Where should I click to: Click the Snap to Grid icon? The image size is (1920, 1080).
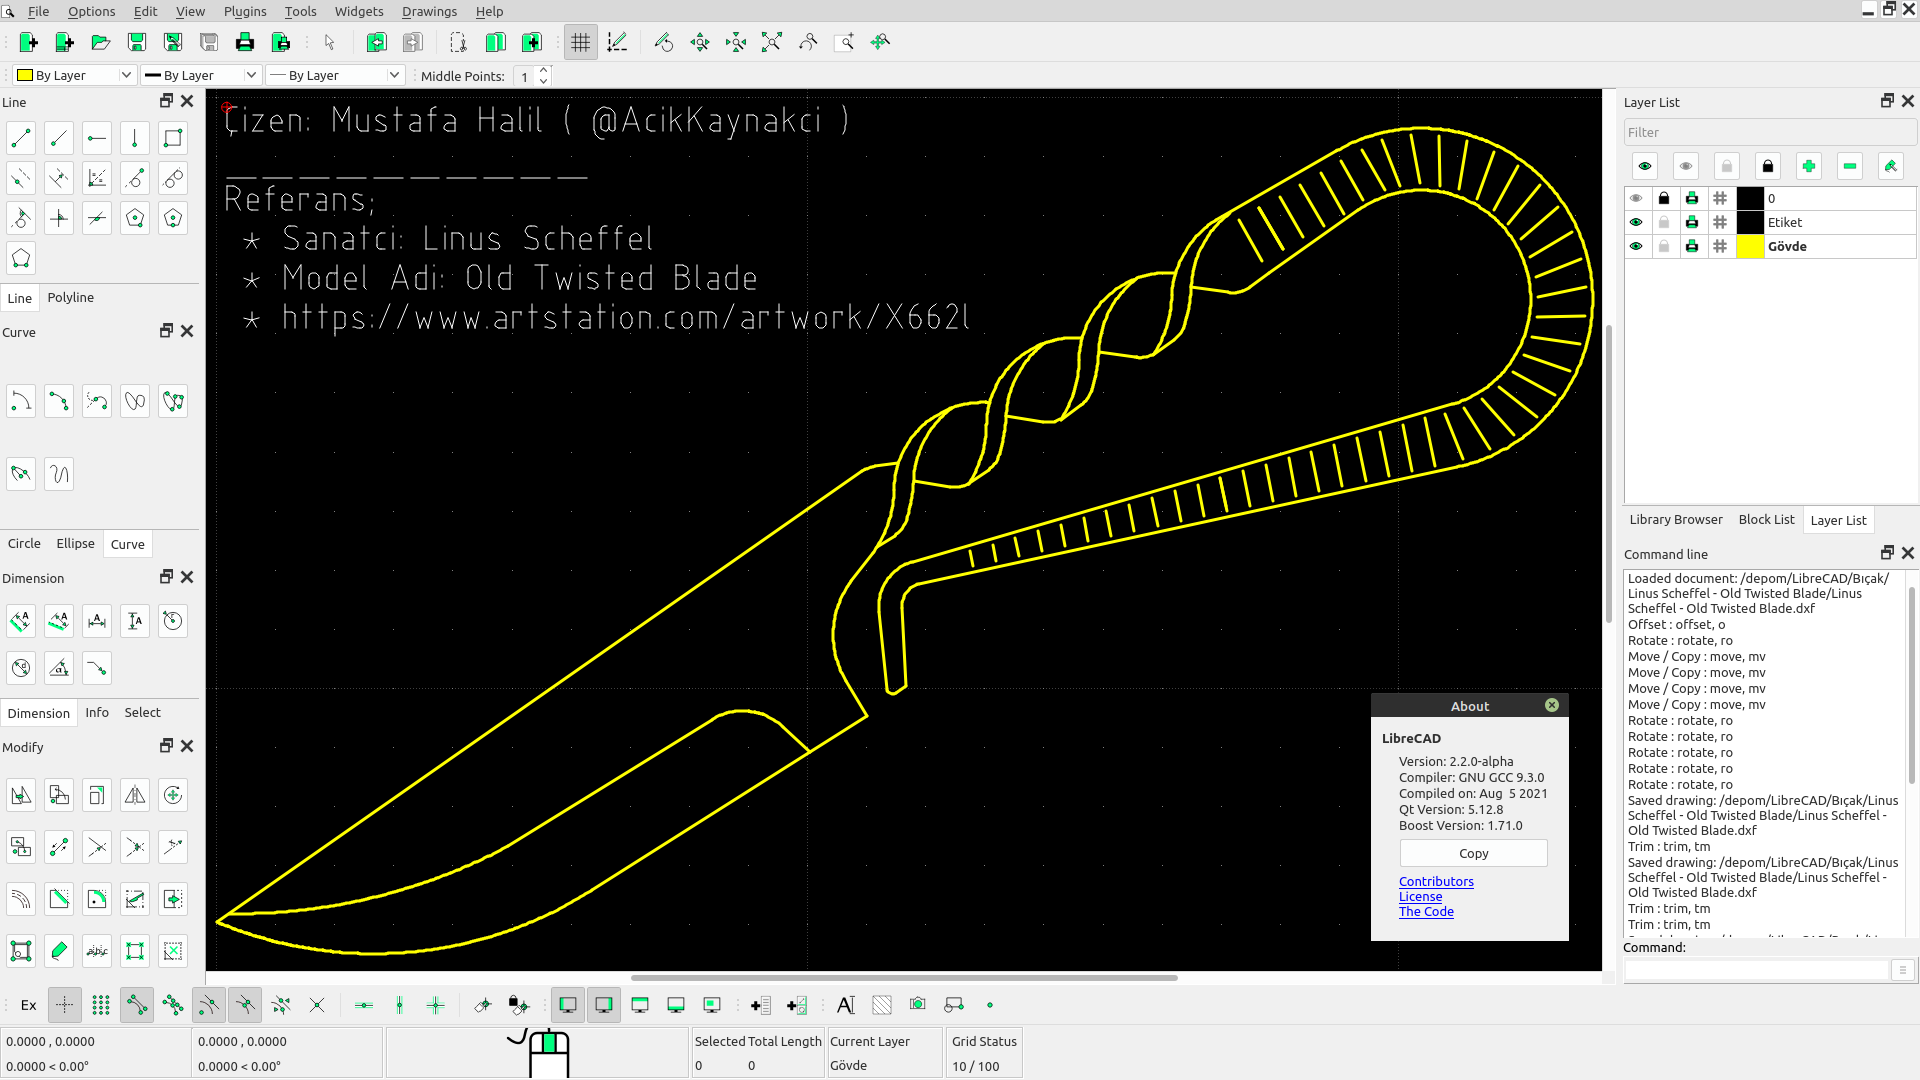pyautogui.click(x=100, y=1005)
